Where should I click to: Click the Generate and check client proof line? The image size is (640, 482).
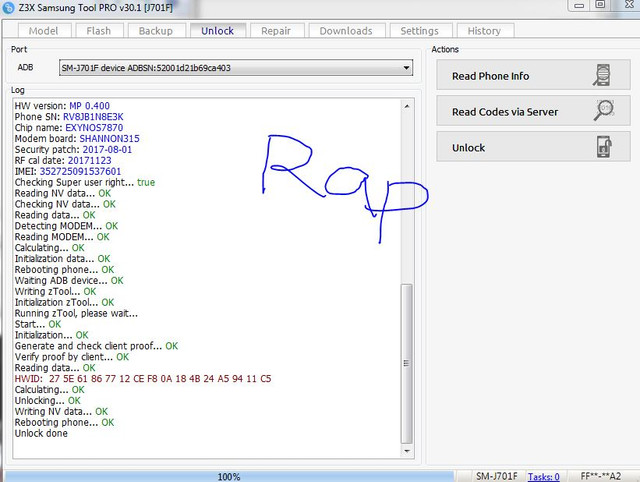96,346
